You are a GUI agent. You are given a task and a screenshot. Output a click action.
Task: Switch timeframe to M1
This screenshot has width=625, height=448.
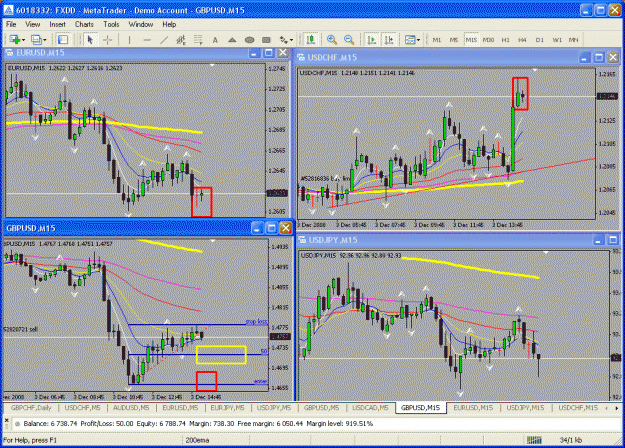[x=437, y=40]
